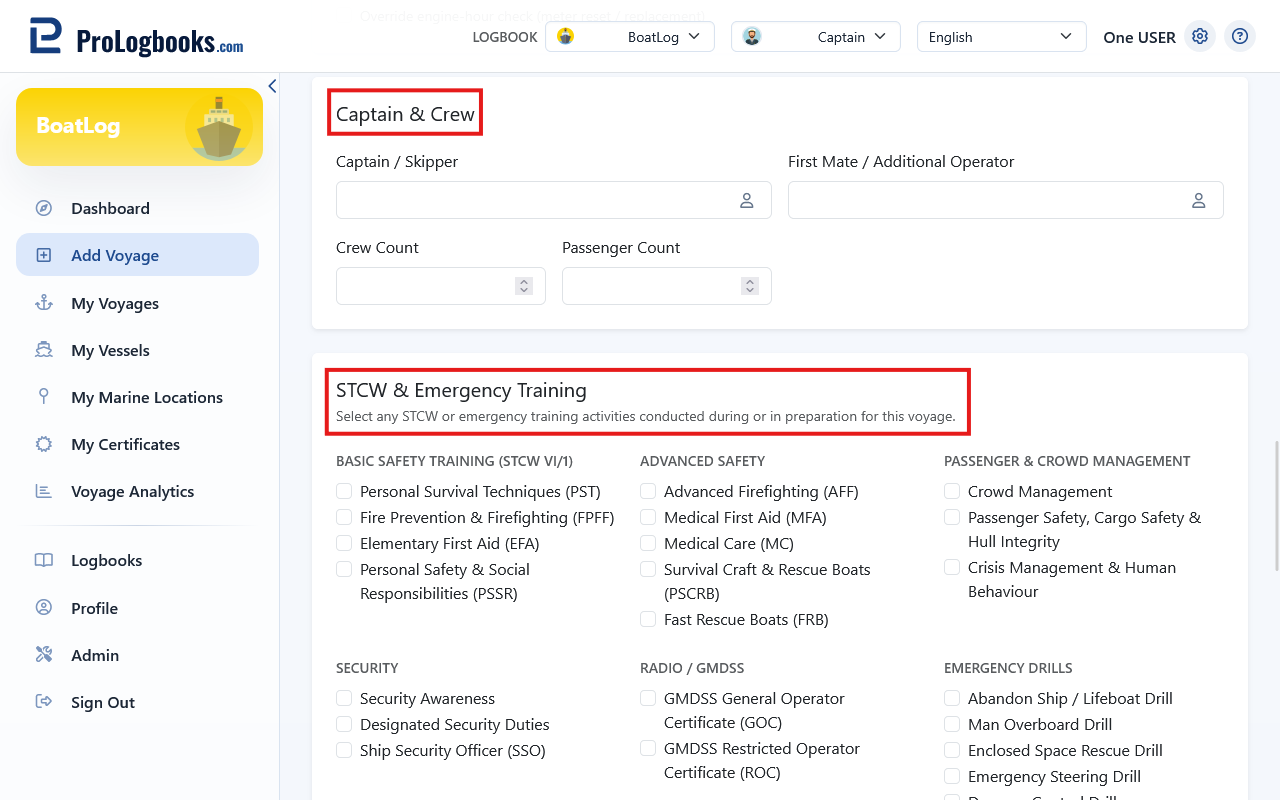Check Personal Survival Techniques (PST)

click(344, 491)
